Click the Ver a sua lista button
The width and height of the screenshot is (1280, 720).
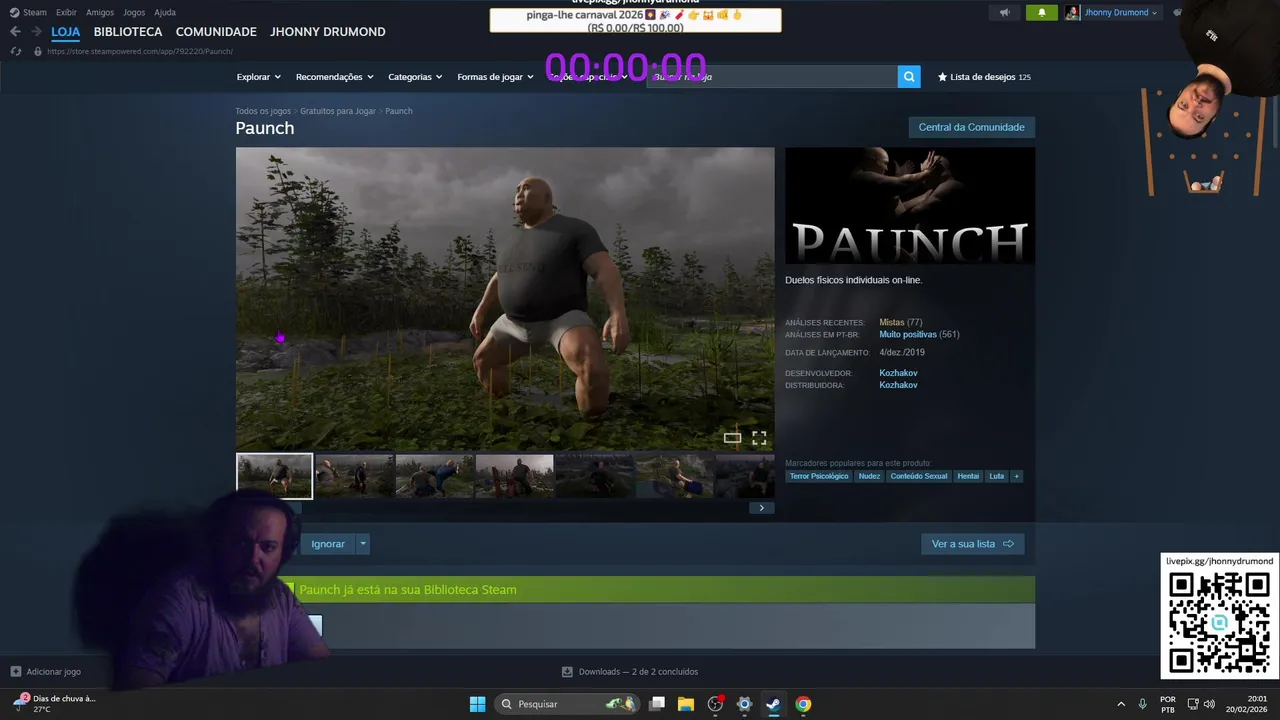972,544
